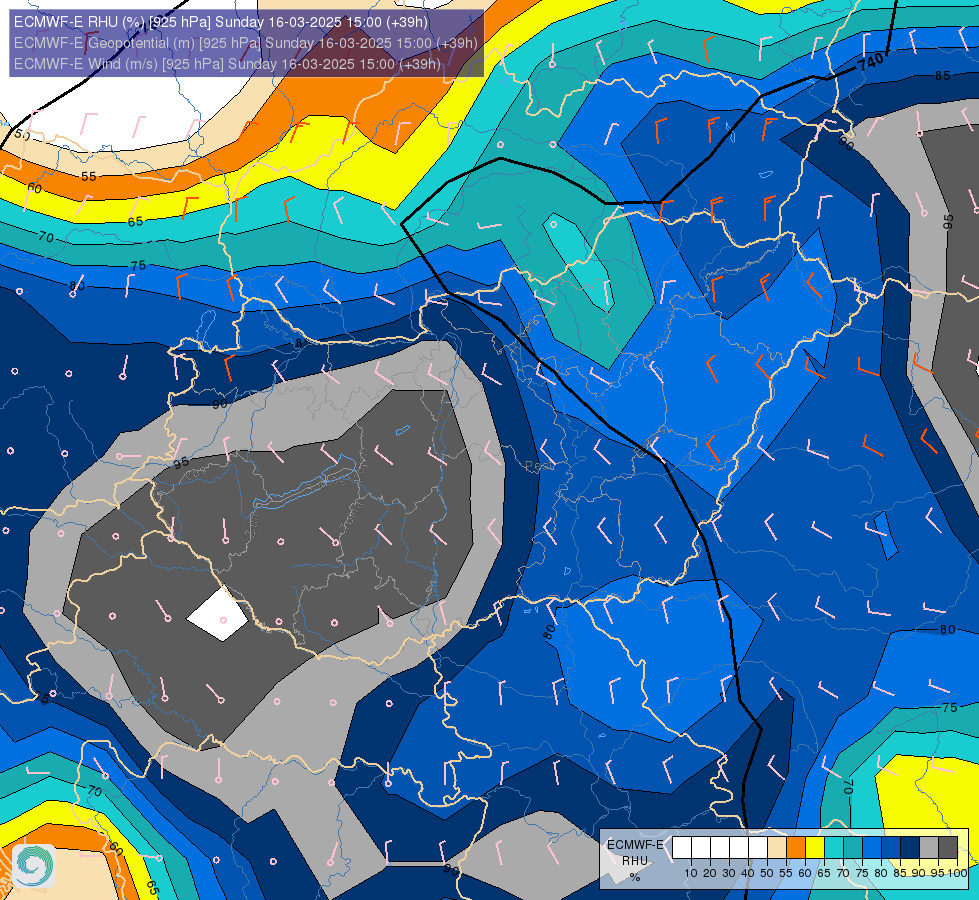Click the white diamond patch inside the dark gray area
Viewport: 979px width, 900px height.
click(217, 613)
